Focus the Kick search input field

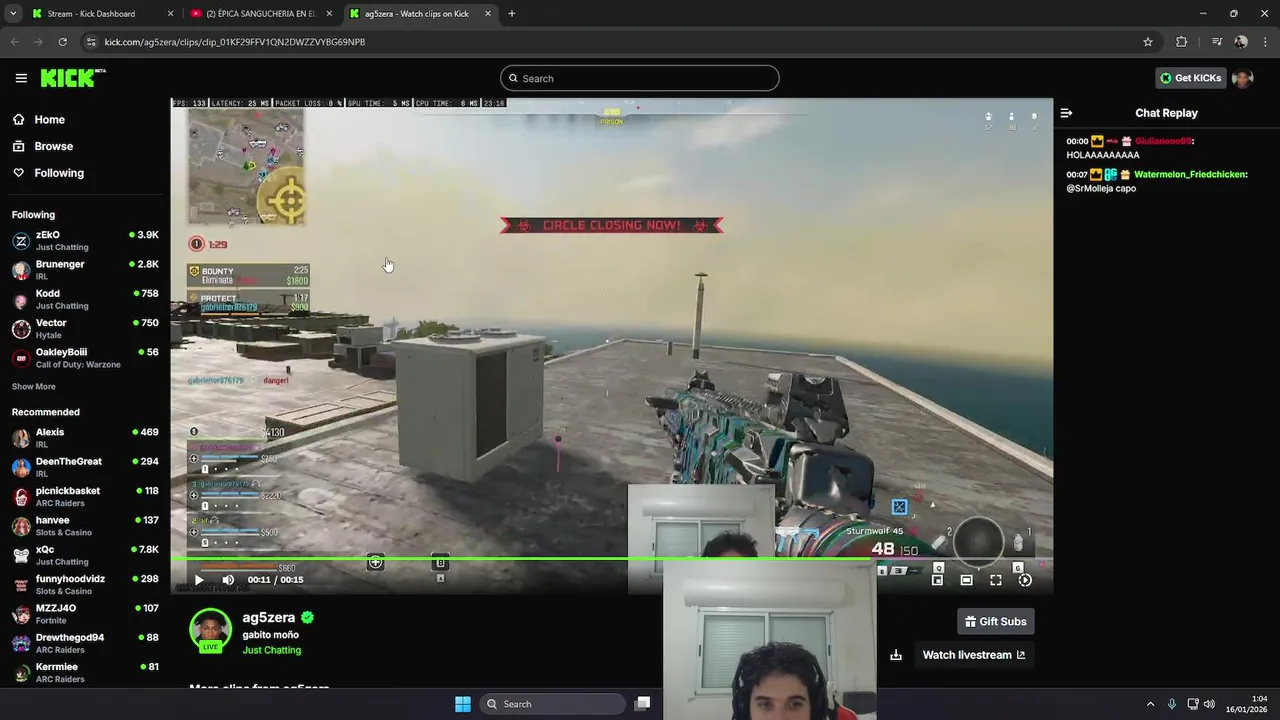640,78
